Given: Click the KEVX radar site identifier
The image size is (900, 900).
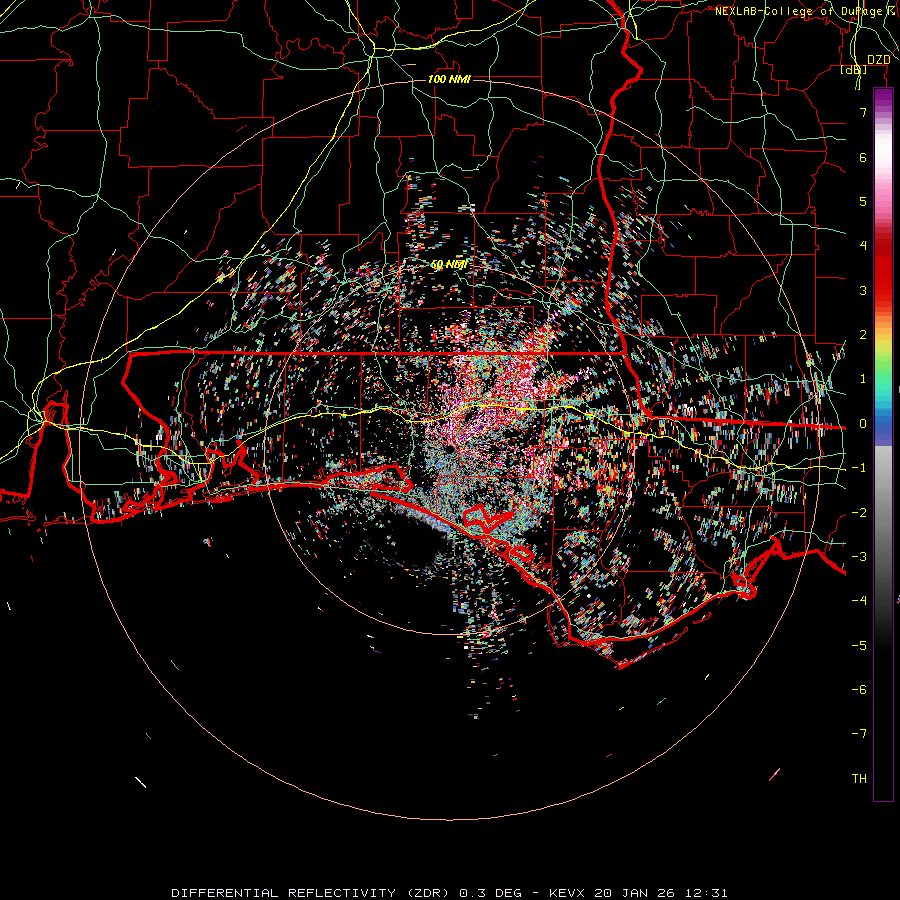Looking at the screenshot, I should click(x=568, y=893).
